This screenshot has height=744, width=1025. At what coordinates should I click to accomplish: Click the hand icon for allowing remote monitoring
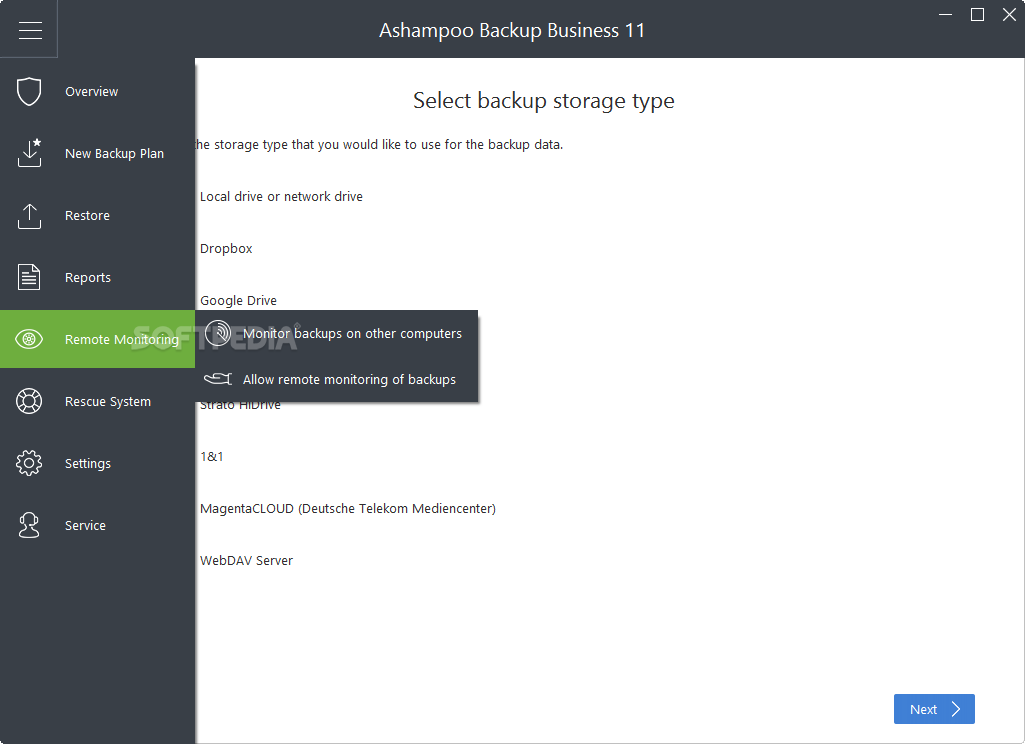click(x=218, y=379)
